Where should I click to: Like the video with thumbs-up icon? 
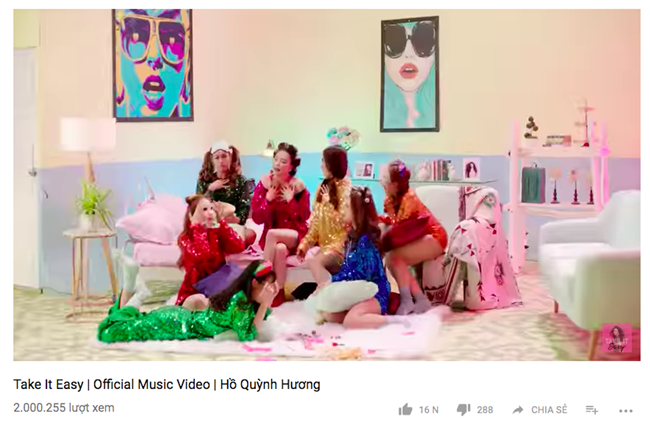click(x=405, y=410)
